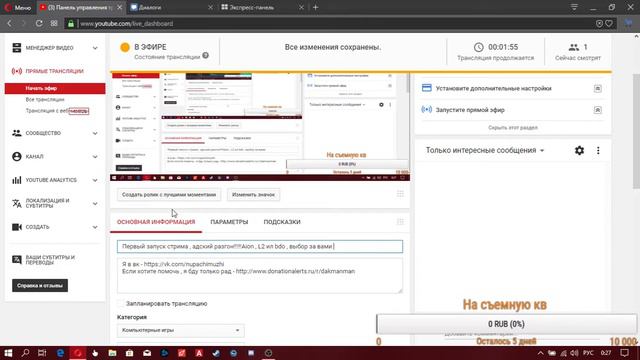The width and height of the screenshot is (640, 360).
Task: Click the stream title input field
Action: point(260,247)
